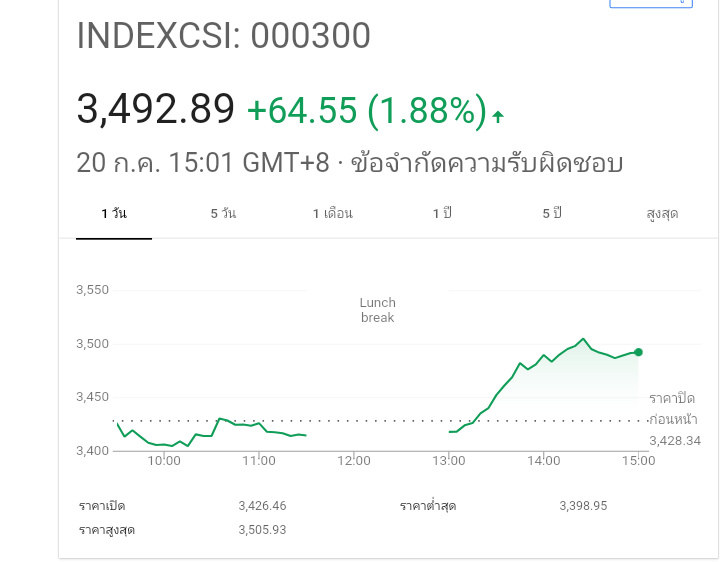
Task: Click the INDEXCSI: 000300 heading
Action: (x=223, y=36)
